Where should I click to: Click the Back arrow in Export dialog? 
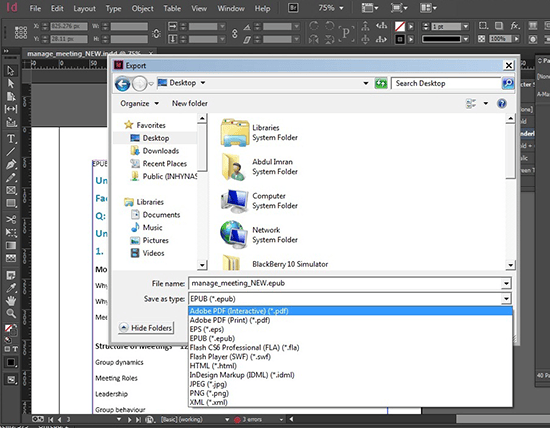coord(122,84)
